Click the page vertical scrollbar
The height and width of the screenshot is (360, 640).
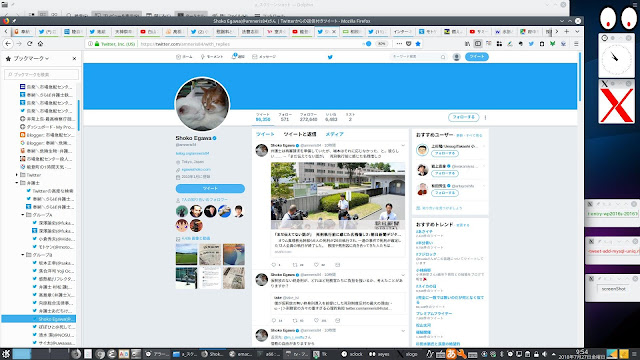[x=580, y=78]
